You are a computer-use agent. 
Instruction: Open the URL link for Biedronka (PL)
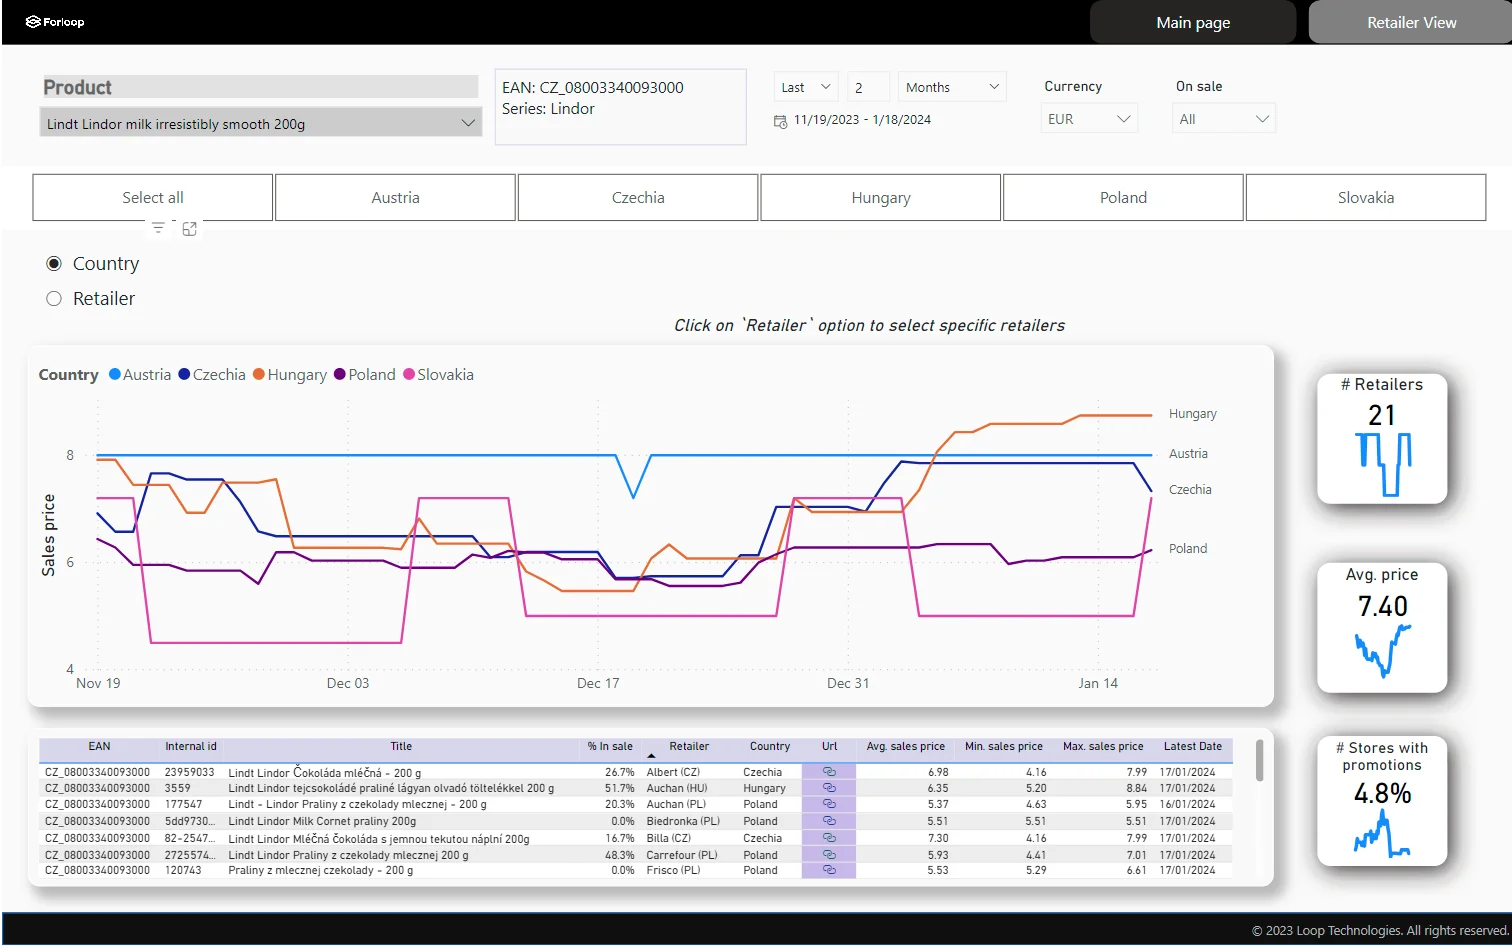tap(829, 821)
